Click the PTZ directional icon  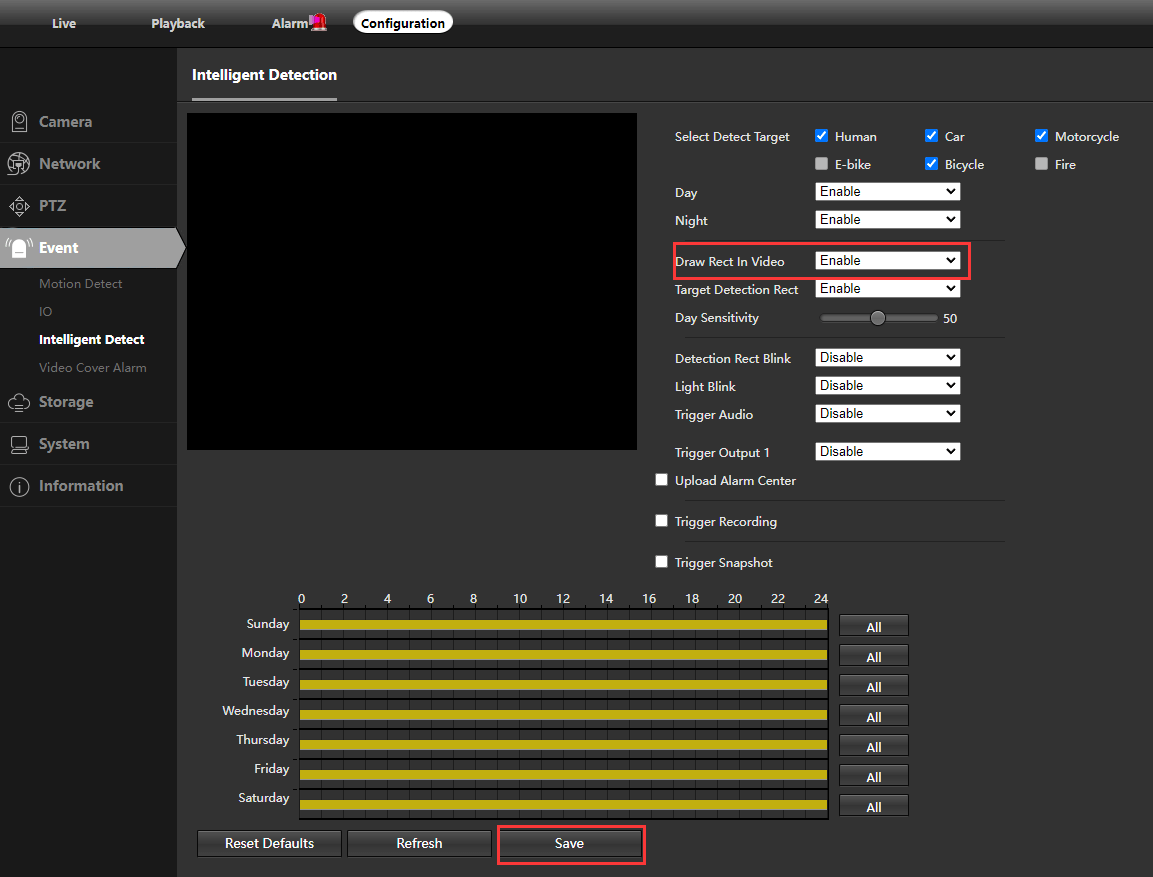point(19,206)
